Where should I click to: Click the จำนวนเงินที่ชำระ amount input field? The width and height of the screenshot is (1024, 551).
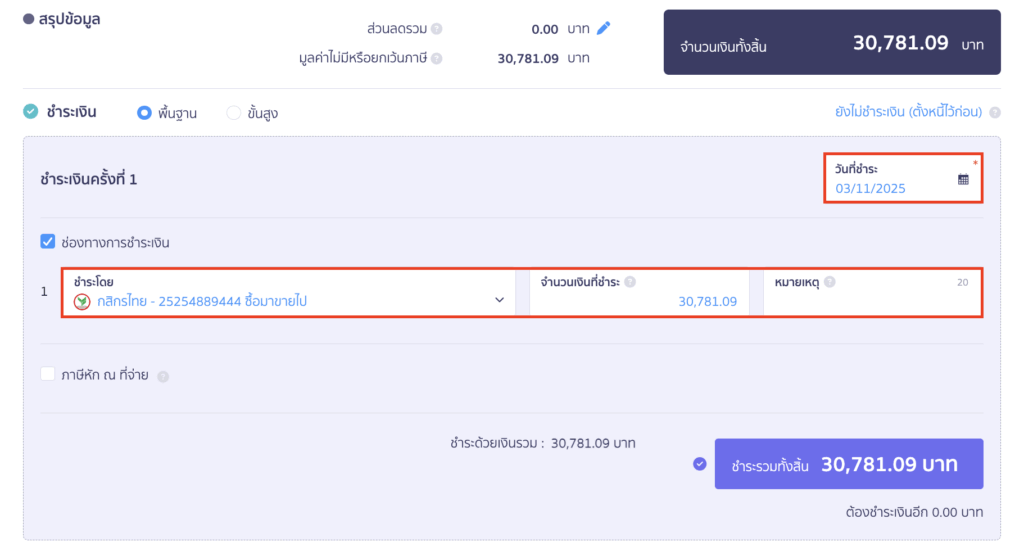640,301
